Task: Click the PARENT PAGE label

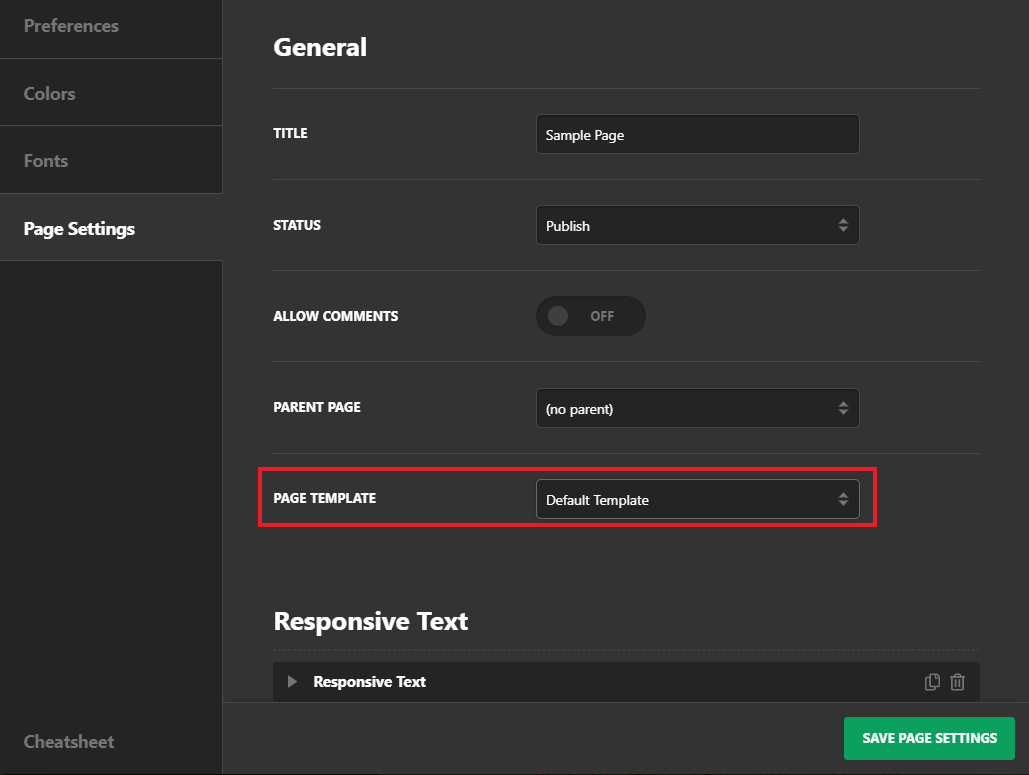Action: point(317,407)
